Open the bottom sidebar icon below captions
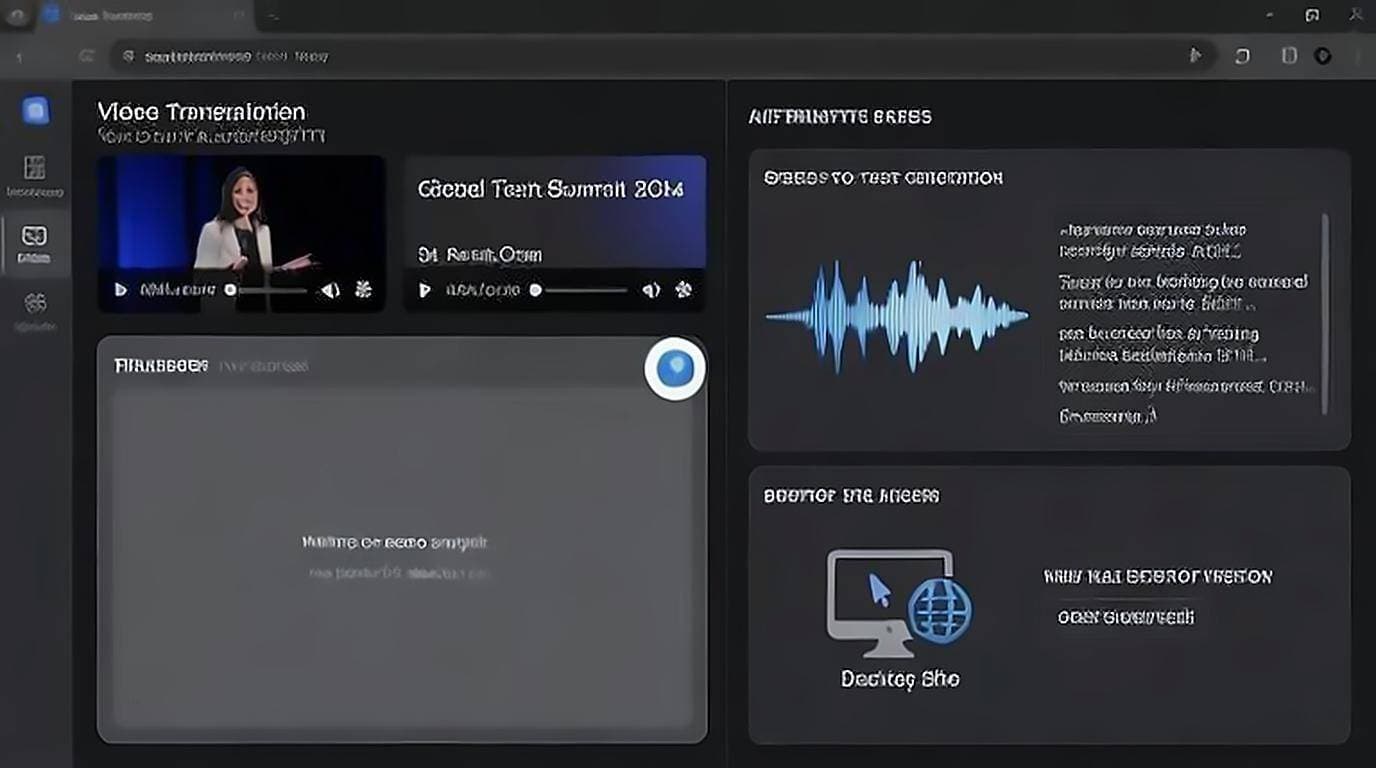 tap(35, 303)
